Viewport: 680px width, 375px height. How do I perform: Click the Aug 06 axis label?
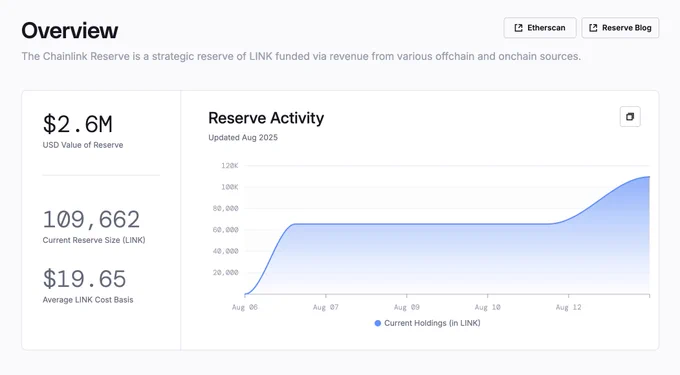(x=245, y=307)
